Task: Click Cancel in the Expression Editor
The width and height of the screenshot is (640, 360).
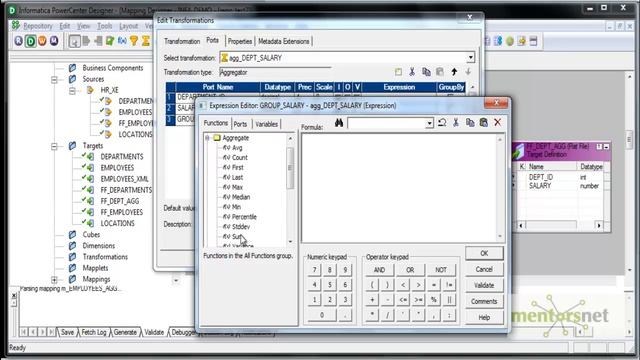Action: (x=484, y=269)
